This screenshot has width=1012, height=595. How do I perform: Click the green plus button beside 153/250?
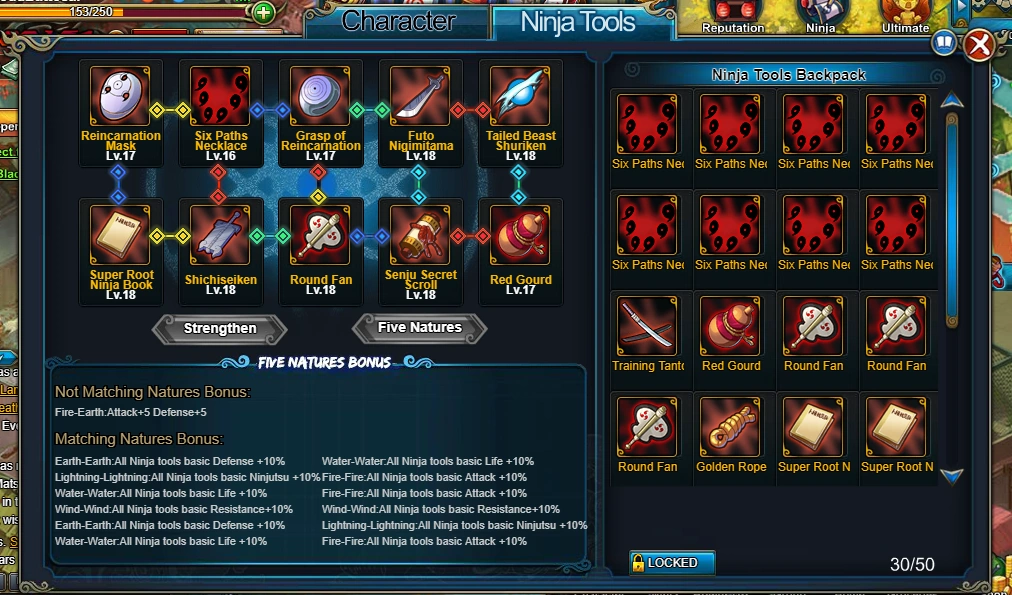(263, 12)
